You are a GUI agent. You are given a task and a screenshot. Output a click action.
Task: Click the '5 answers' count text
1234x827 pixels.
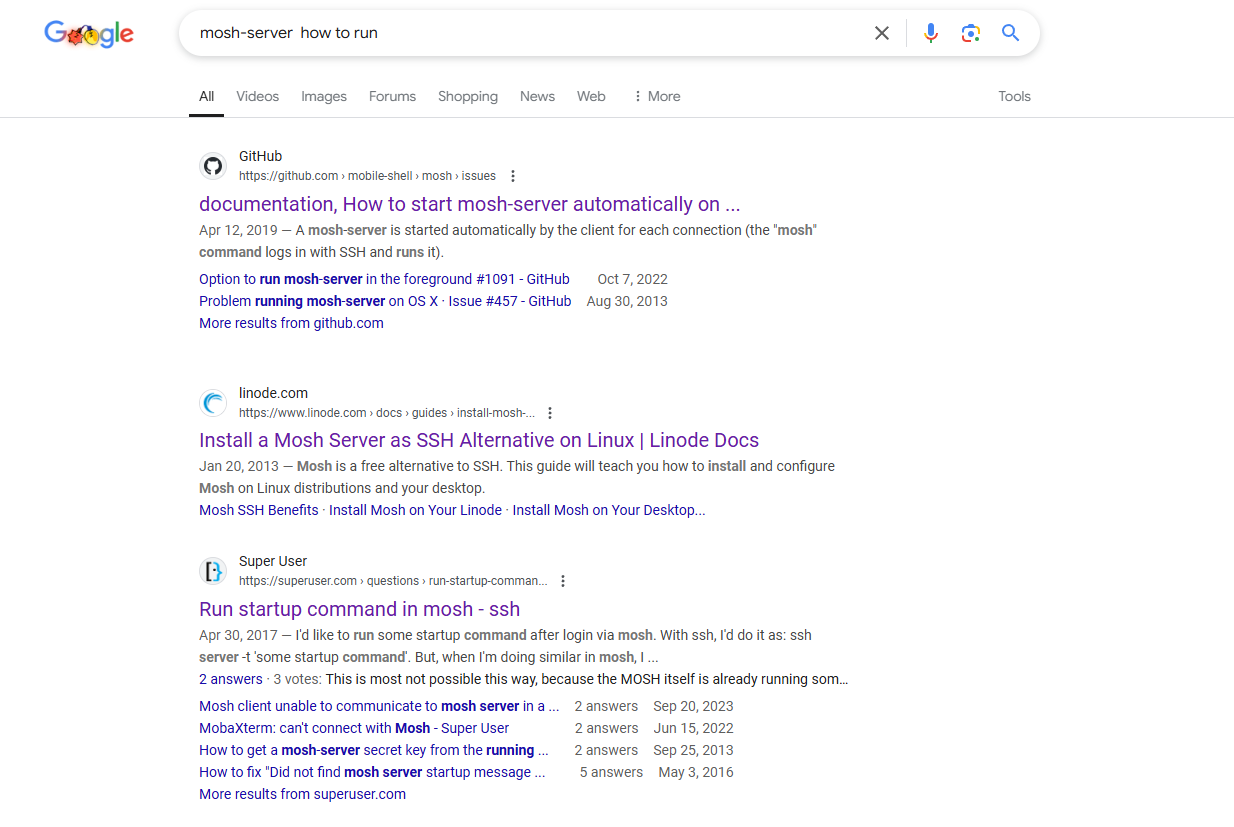pos(611,772)
